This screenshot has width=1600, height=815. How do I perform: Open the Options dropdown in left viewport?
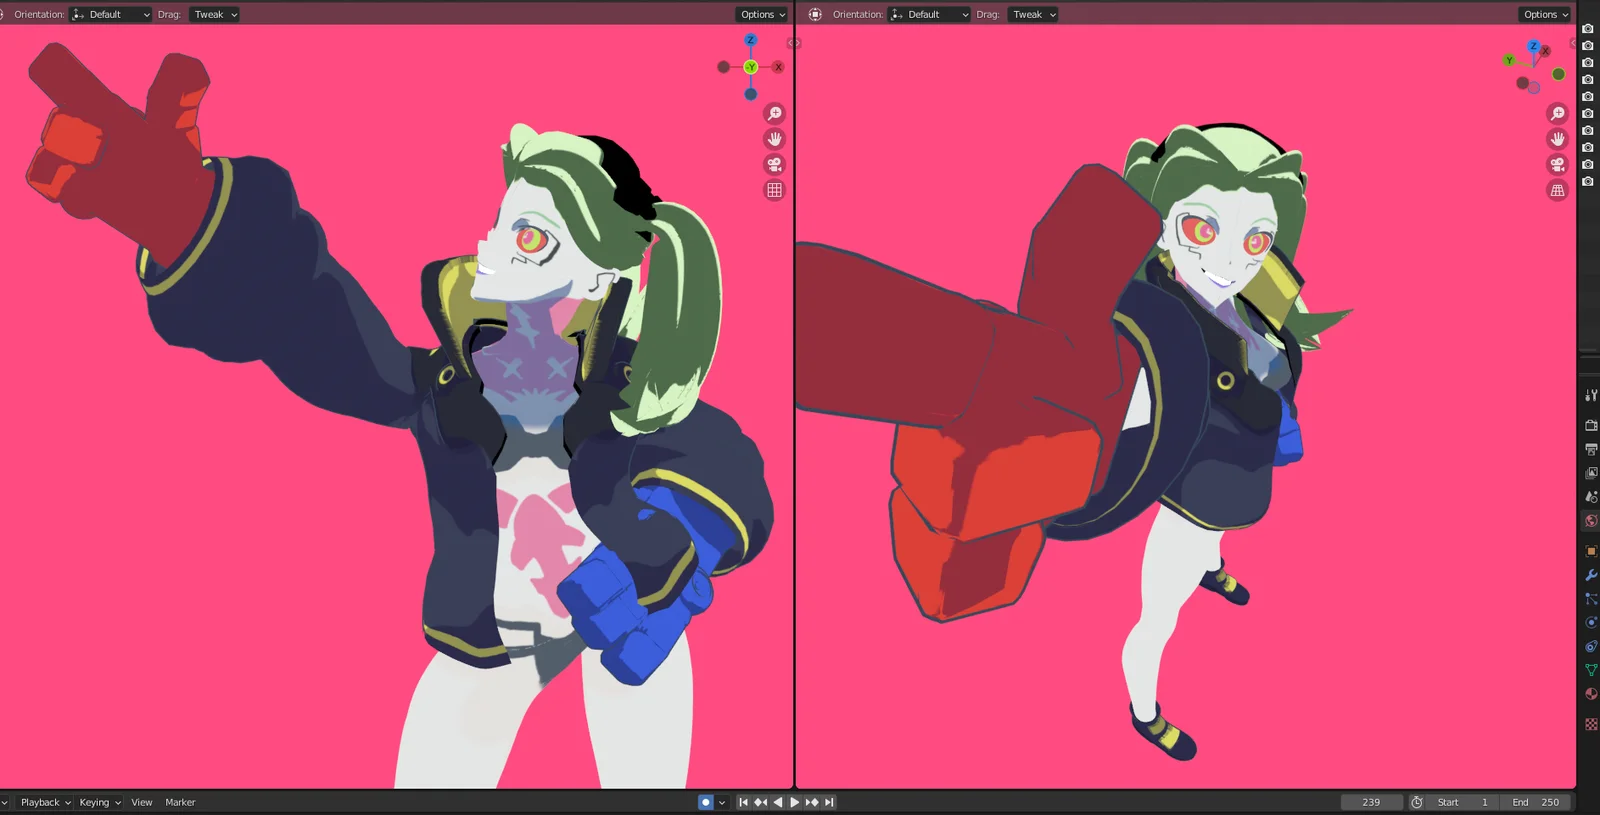pos(762,14)
